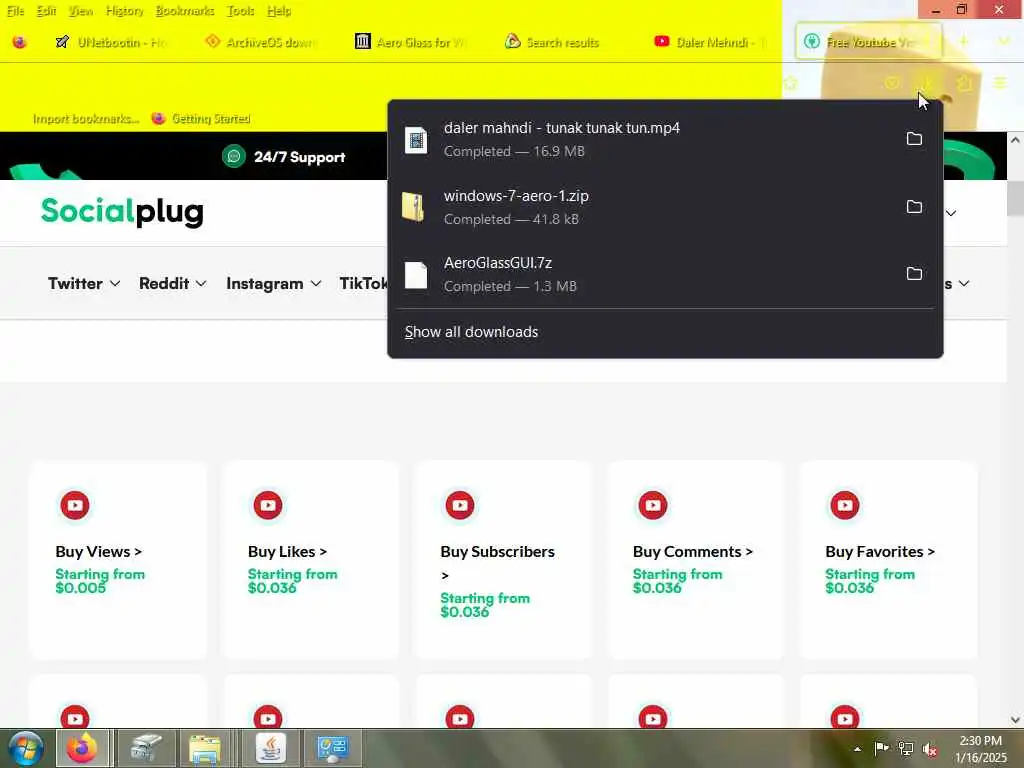Click the scrollbar up arrow
This screenshot has width=1024, height=768.
(1015, 140)
